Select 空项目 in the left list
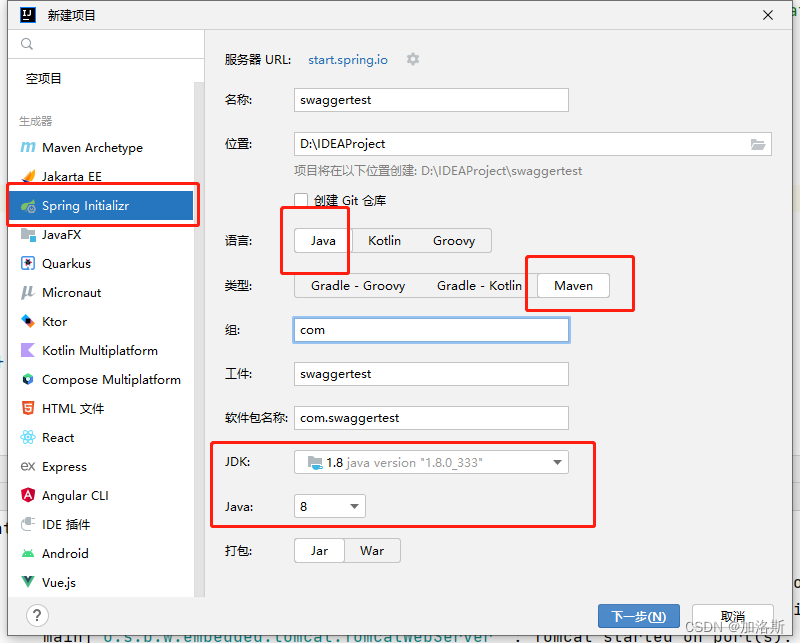This screenshot has height=643, width=800. point(44,79)
